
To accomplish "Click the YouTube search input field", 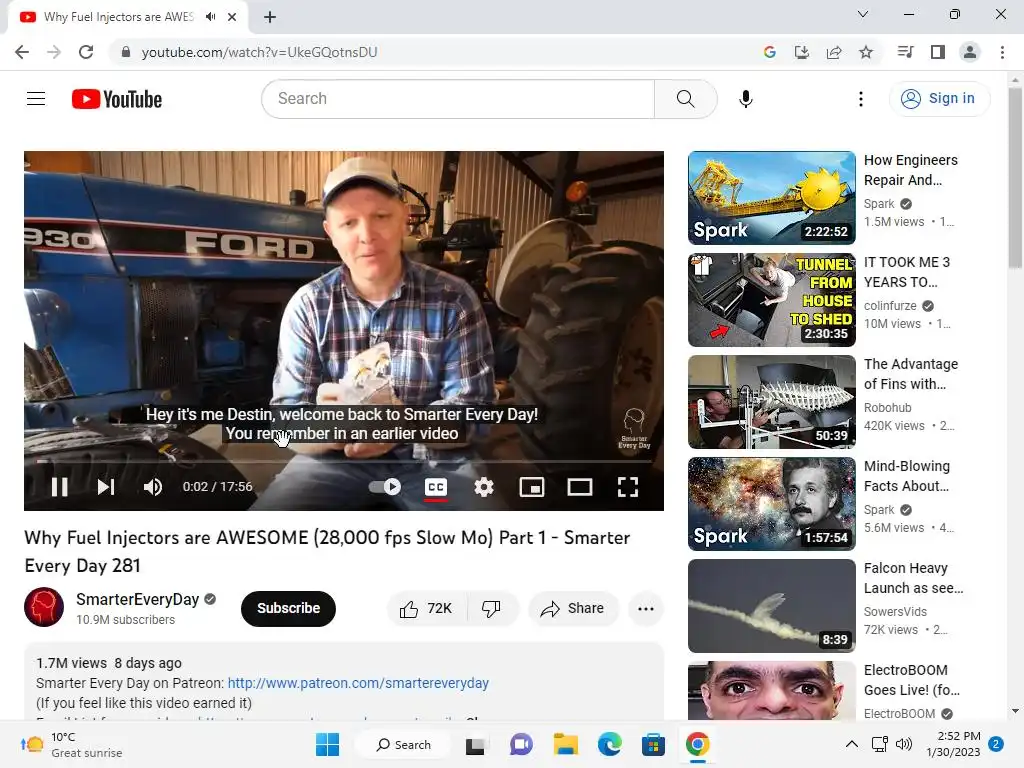I will [x=458, y=99].
